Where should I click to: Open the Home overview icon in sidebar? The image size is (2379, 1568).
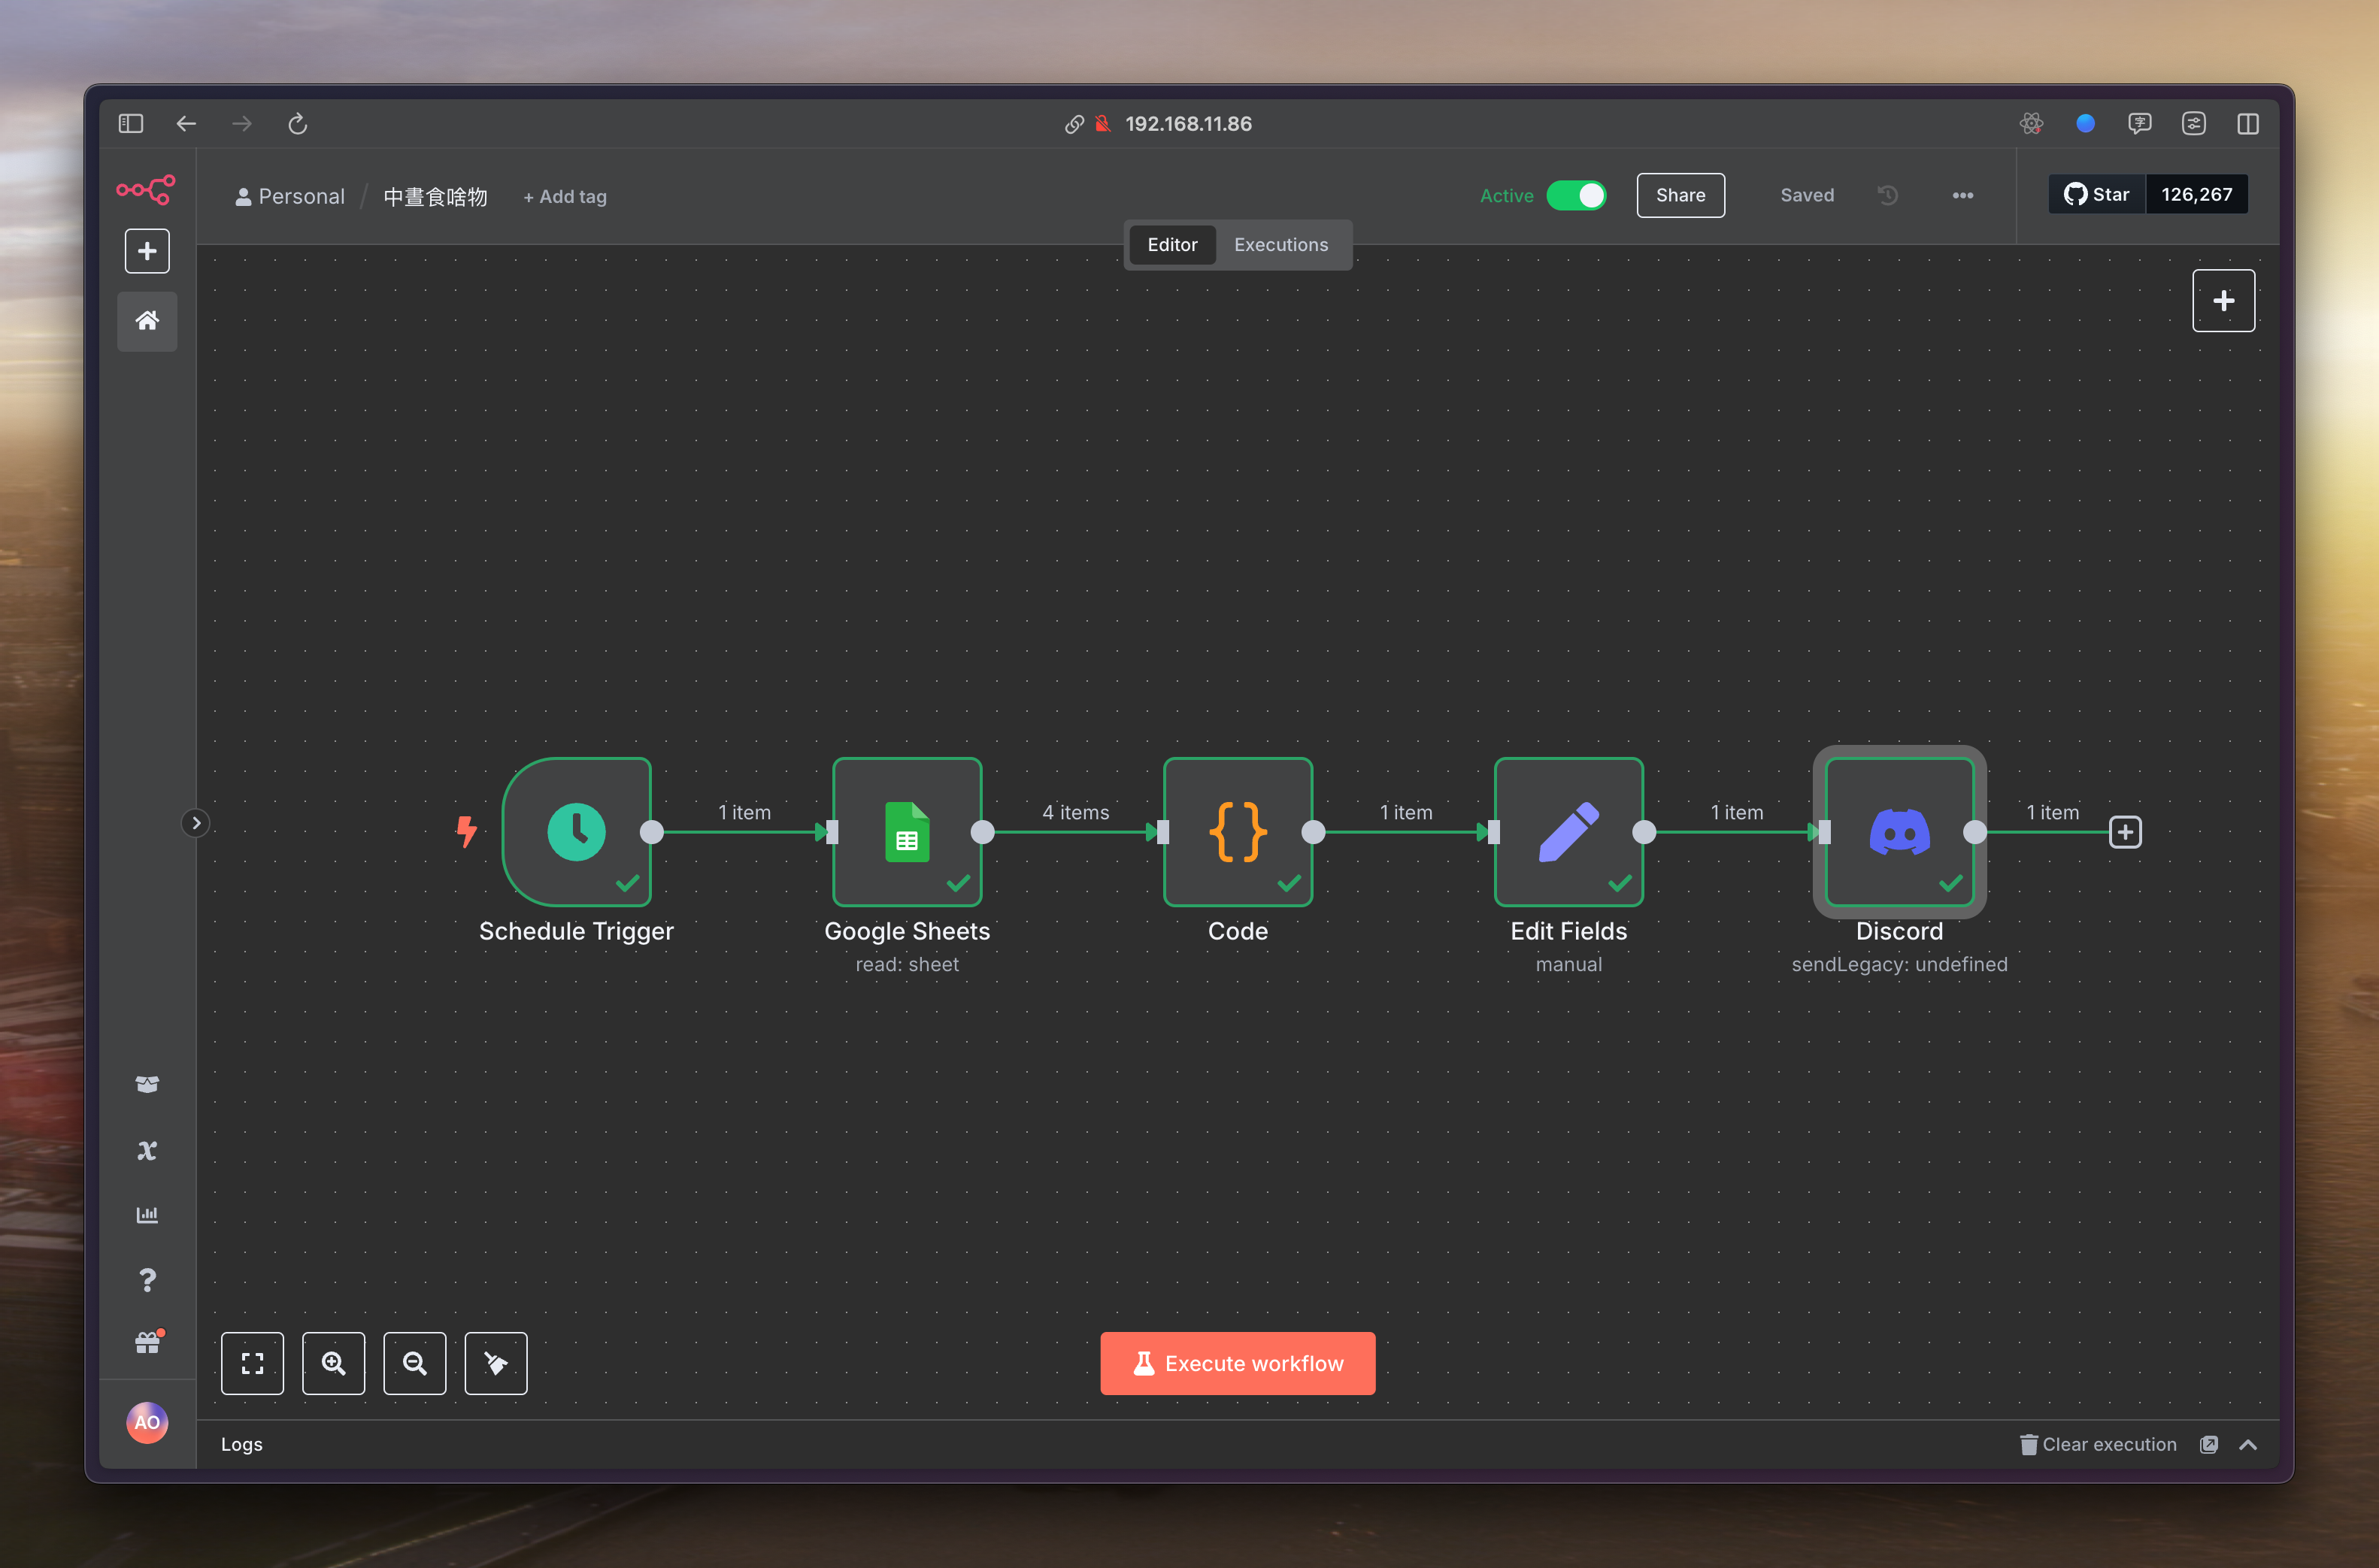147,321
